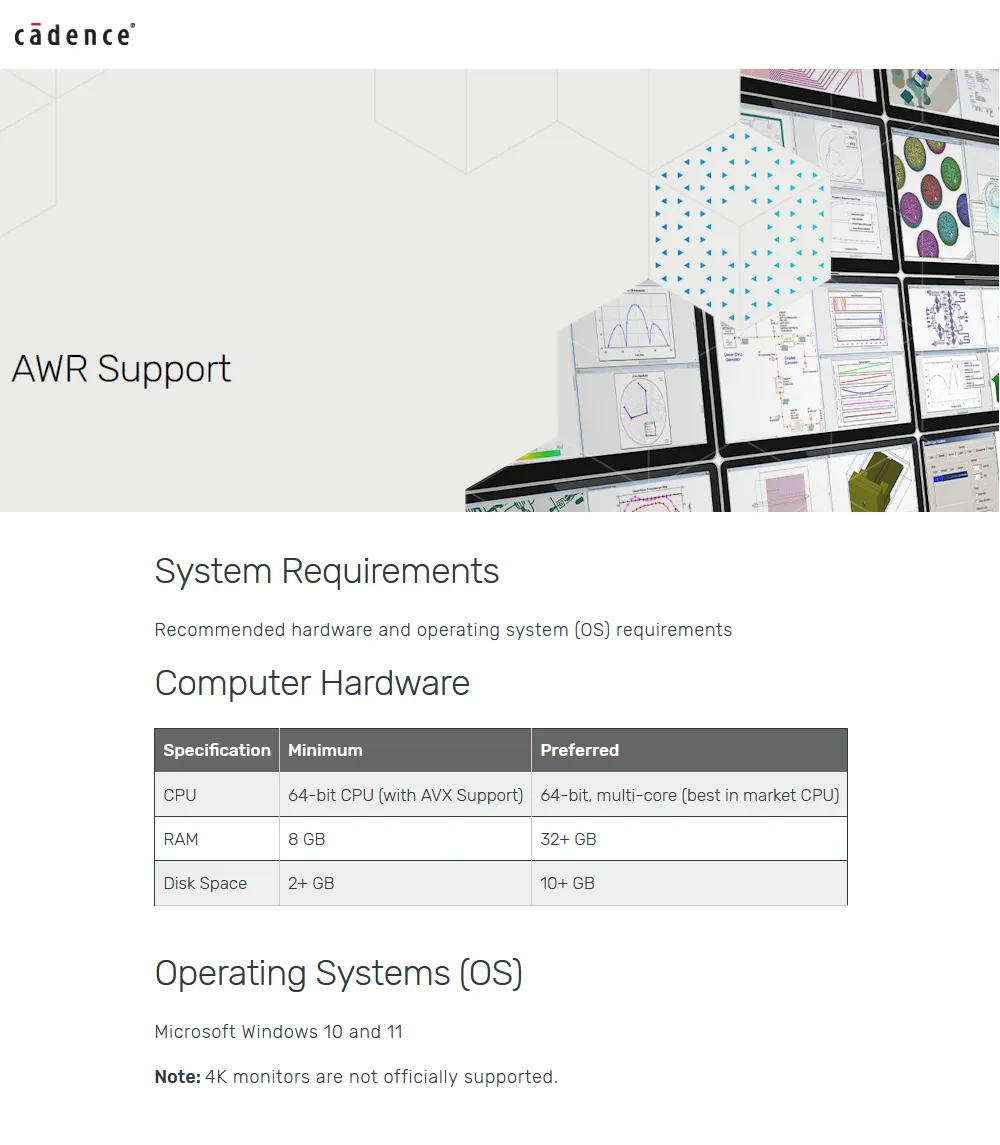Click the Minimum column header
This screenshot has height=1145, width=1000.
click(x=325, y=750)
